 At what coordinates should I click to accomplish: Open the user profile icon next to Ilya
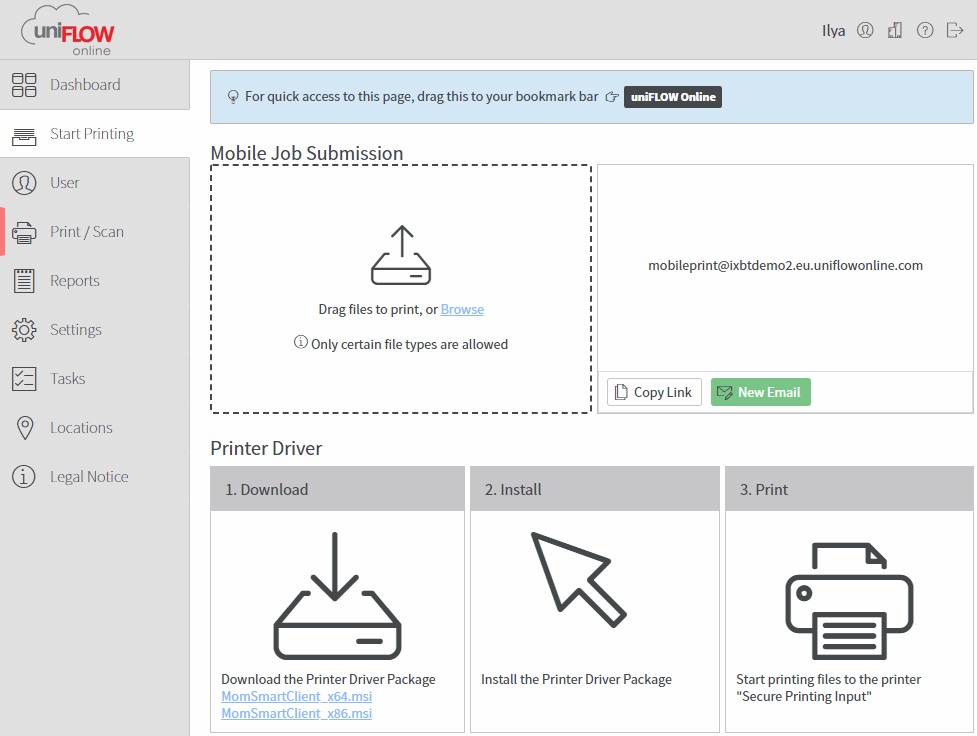coord(865,30)
